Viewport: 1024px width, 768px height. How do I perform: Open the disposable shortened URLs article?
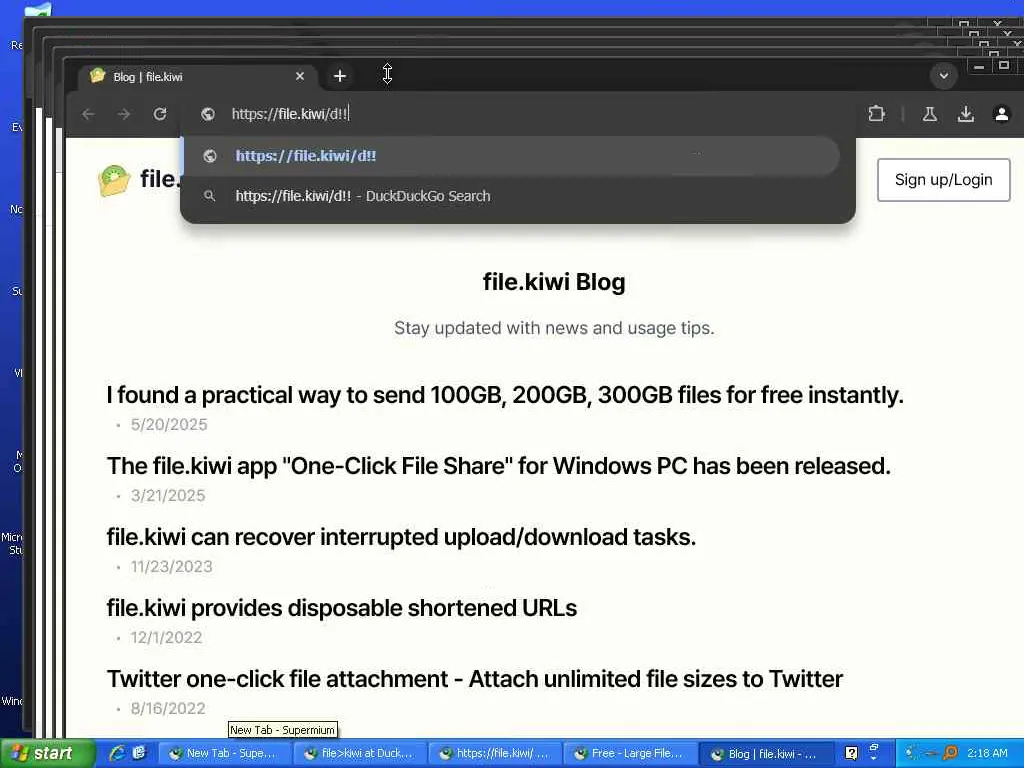(342, 608)
